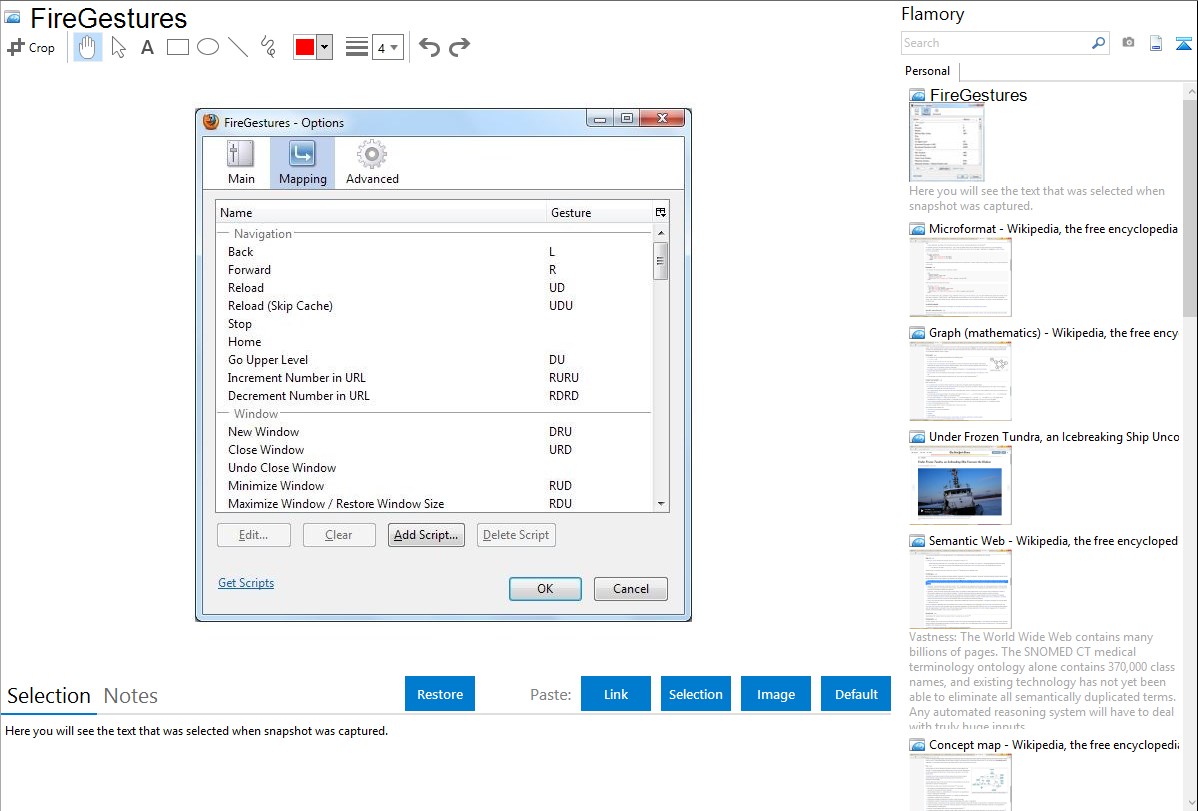This screenshot has width=1198, height=811.
Task: Click Cancel in FireGestures Options
Action: tap(631, 589)
